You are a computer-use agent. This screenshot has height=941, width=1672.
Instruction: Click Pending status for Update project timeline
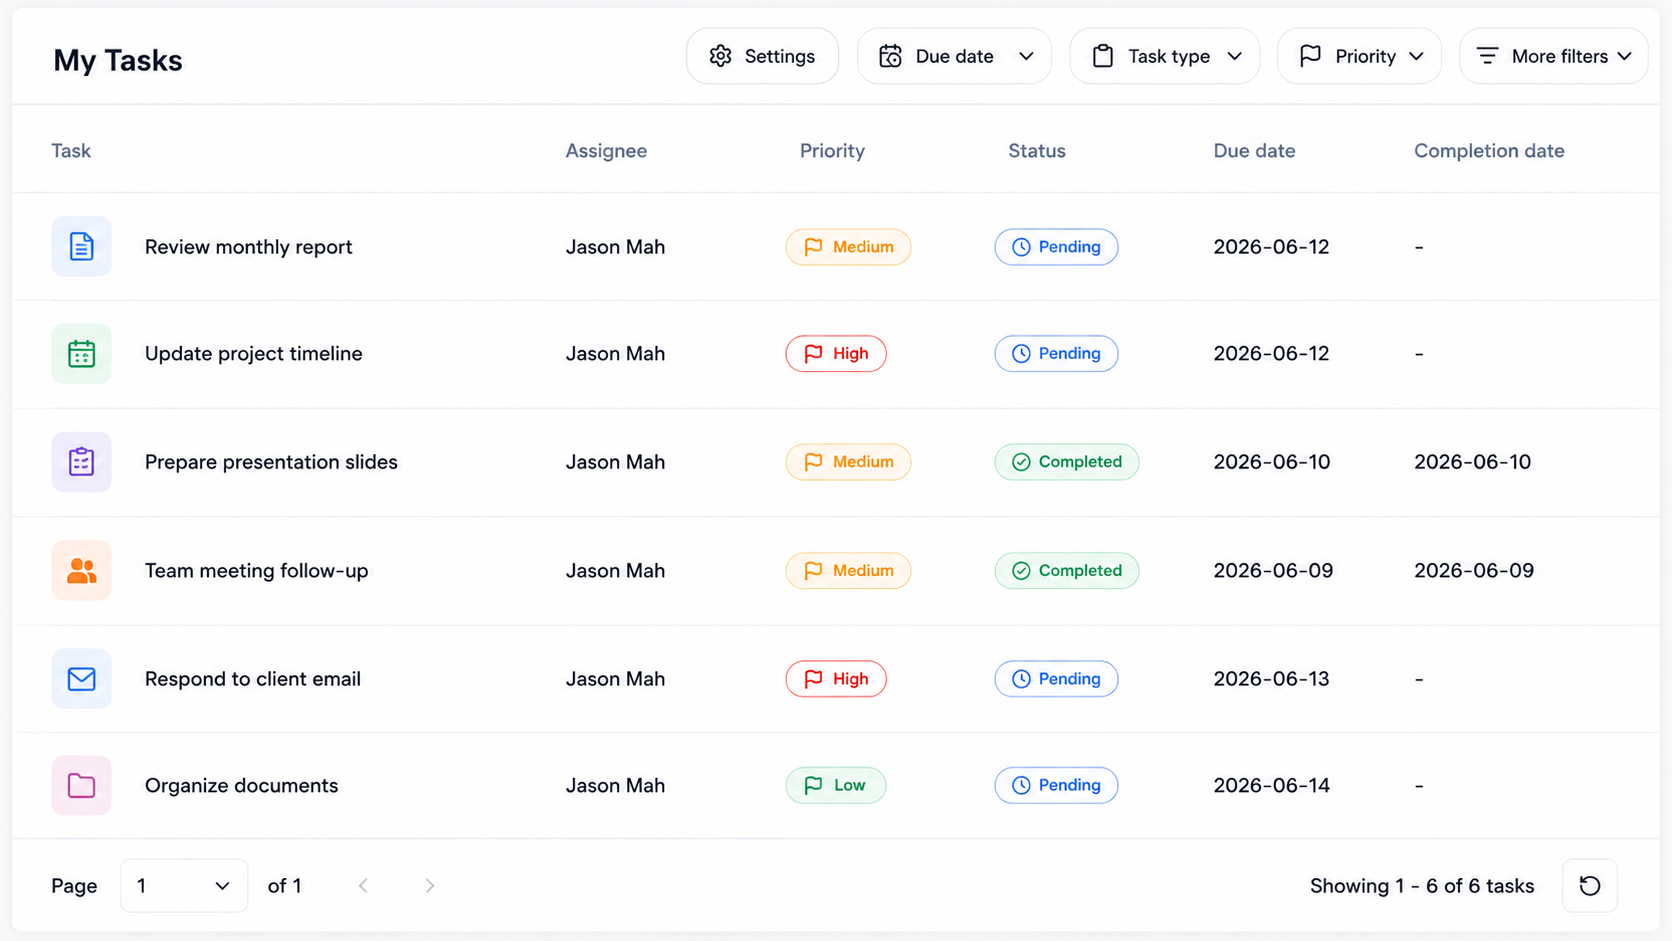coord(1056,354)
